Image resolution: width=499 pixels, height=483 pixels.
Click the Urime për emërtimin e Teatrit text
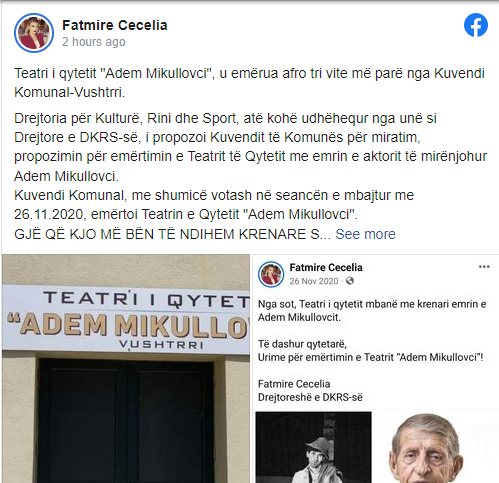(x=370, y=357)
